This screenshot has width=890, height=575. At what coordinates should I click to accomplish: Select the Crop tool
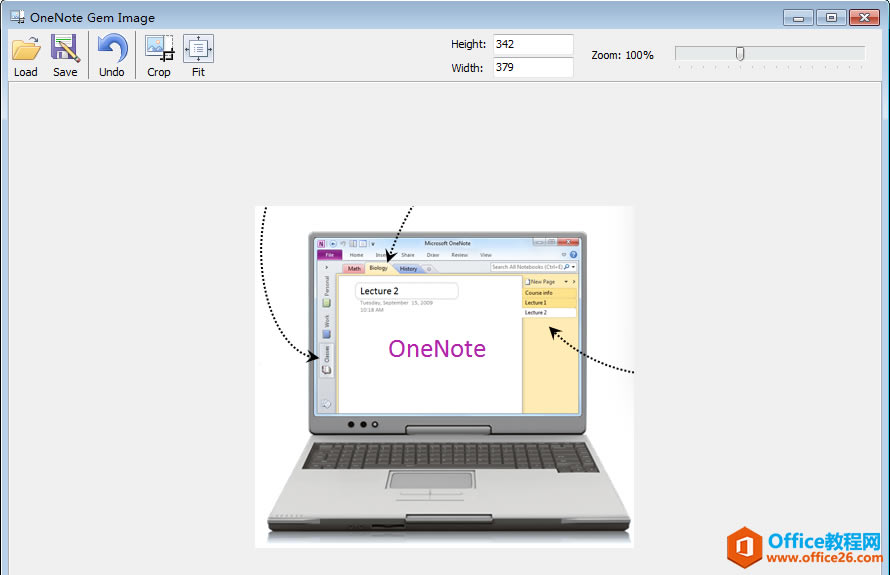pos(159,55)
